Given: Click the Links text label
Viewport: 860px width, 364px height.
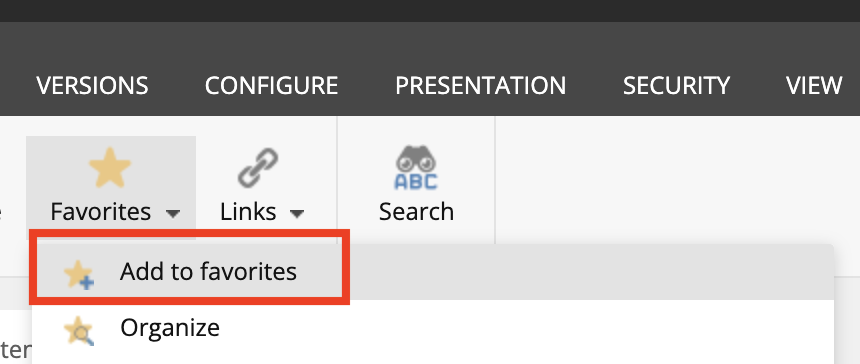Looking at the screenshot, I should tap(248, 212).
